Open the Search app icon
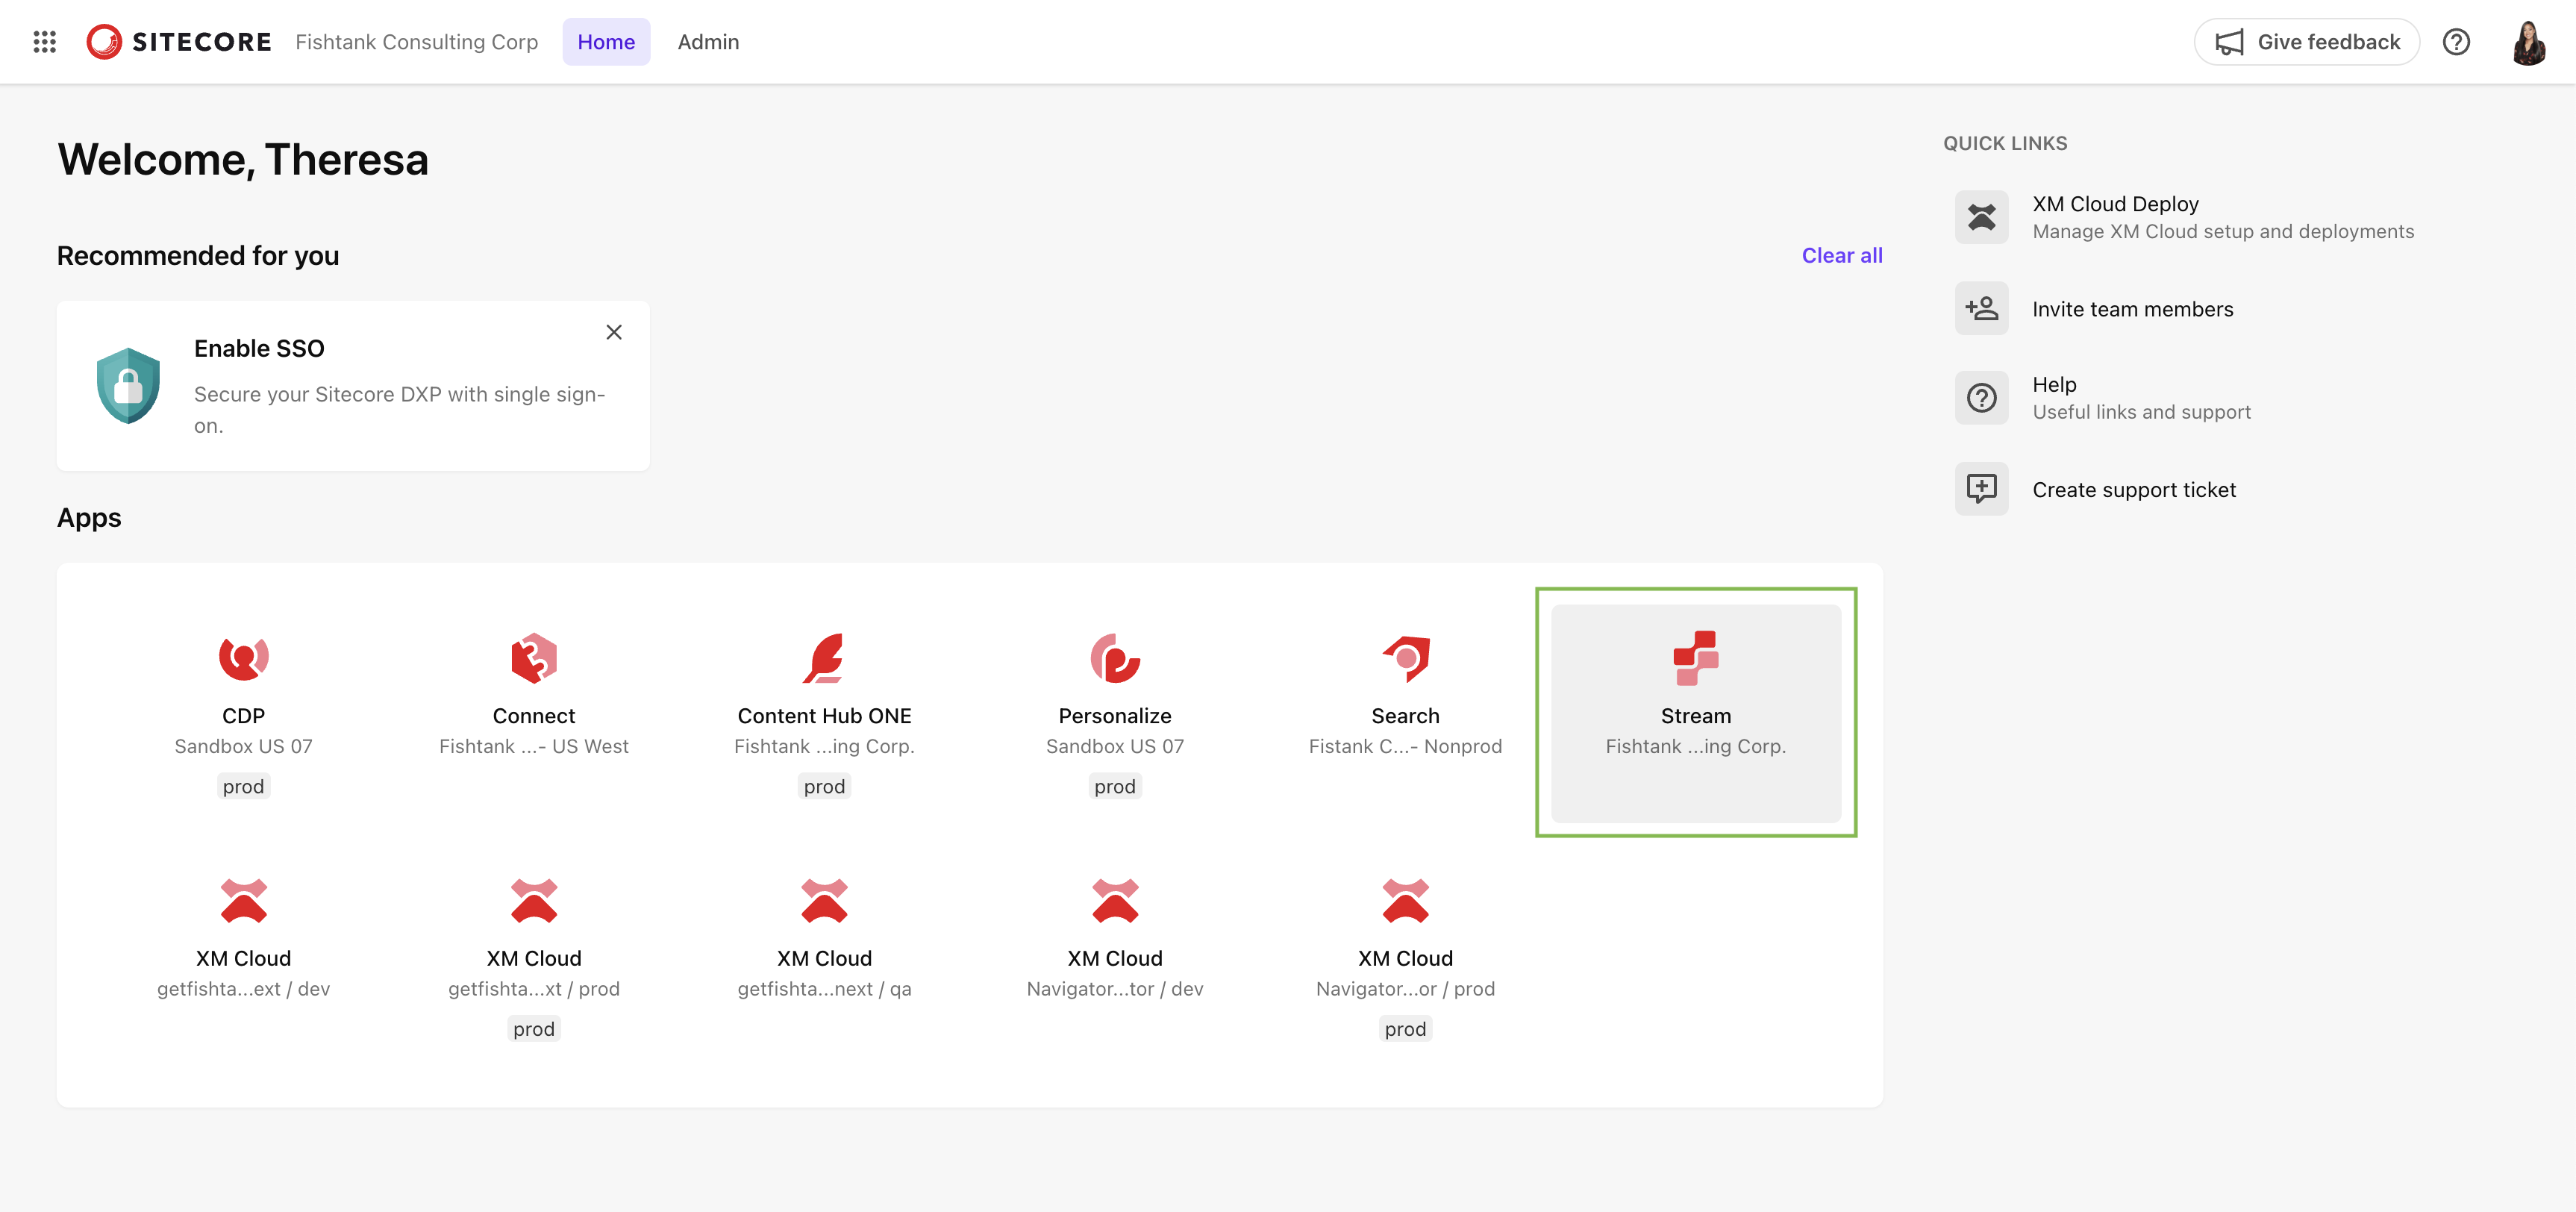Screen dimensions: 2576x1212 tap(1405, 658)
